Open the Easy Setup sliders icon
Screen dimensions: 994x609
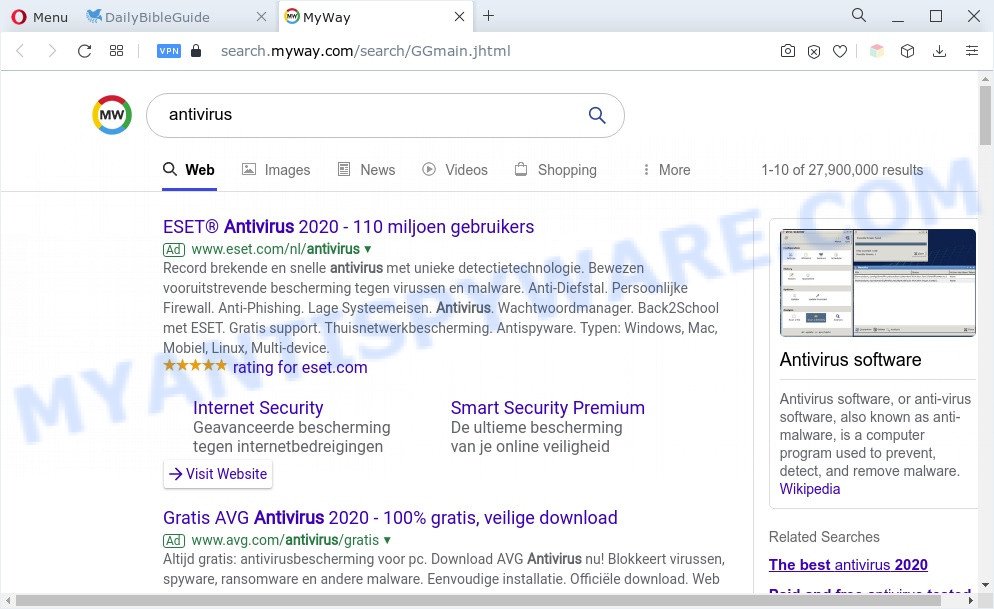(972, 51)
